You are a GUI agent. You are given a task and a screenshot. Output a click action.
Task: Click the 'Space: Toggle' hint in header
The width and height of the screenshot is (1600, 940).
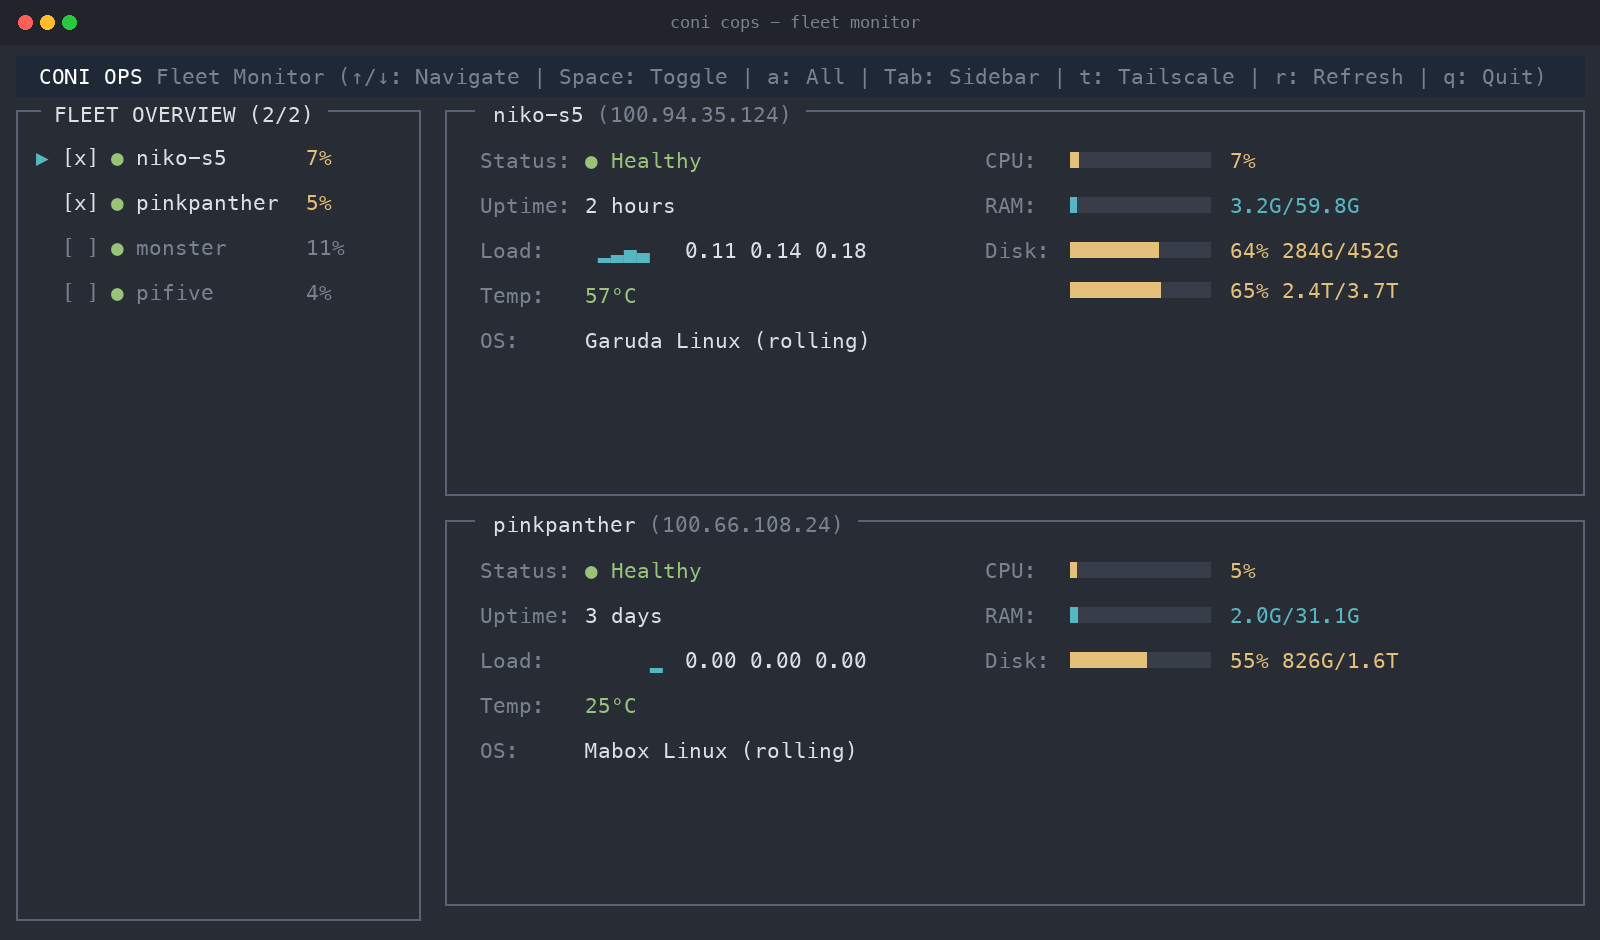pos(643,77)
